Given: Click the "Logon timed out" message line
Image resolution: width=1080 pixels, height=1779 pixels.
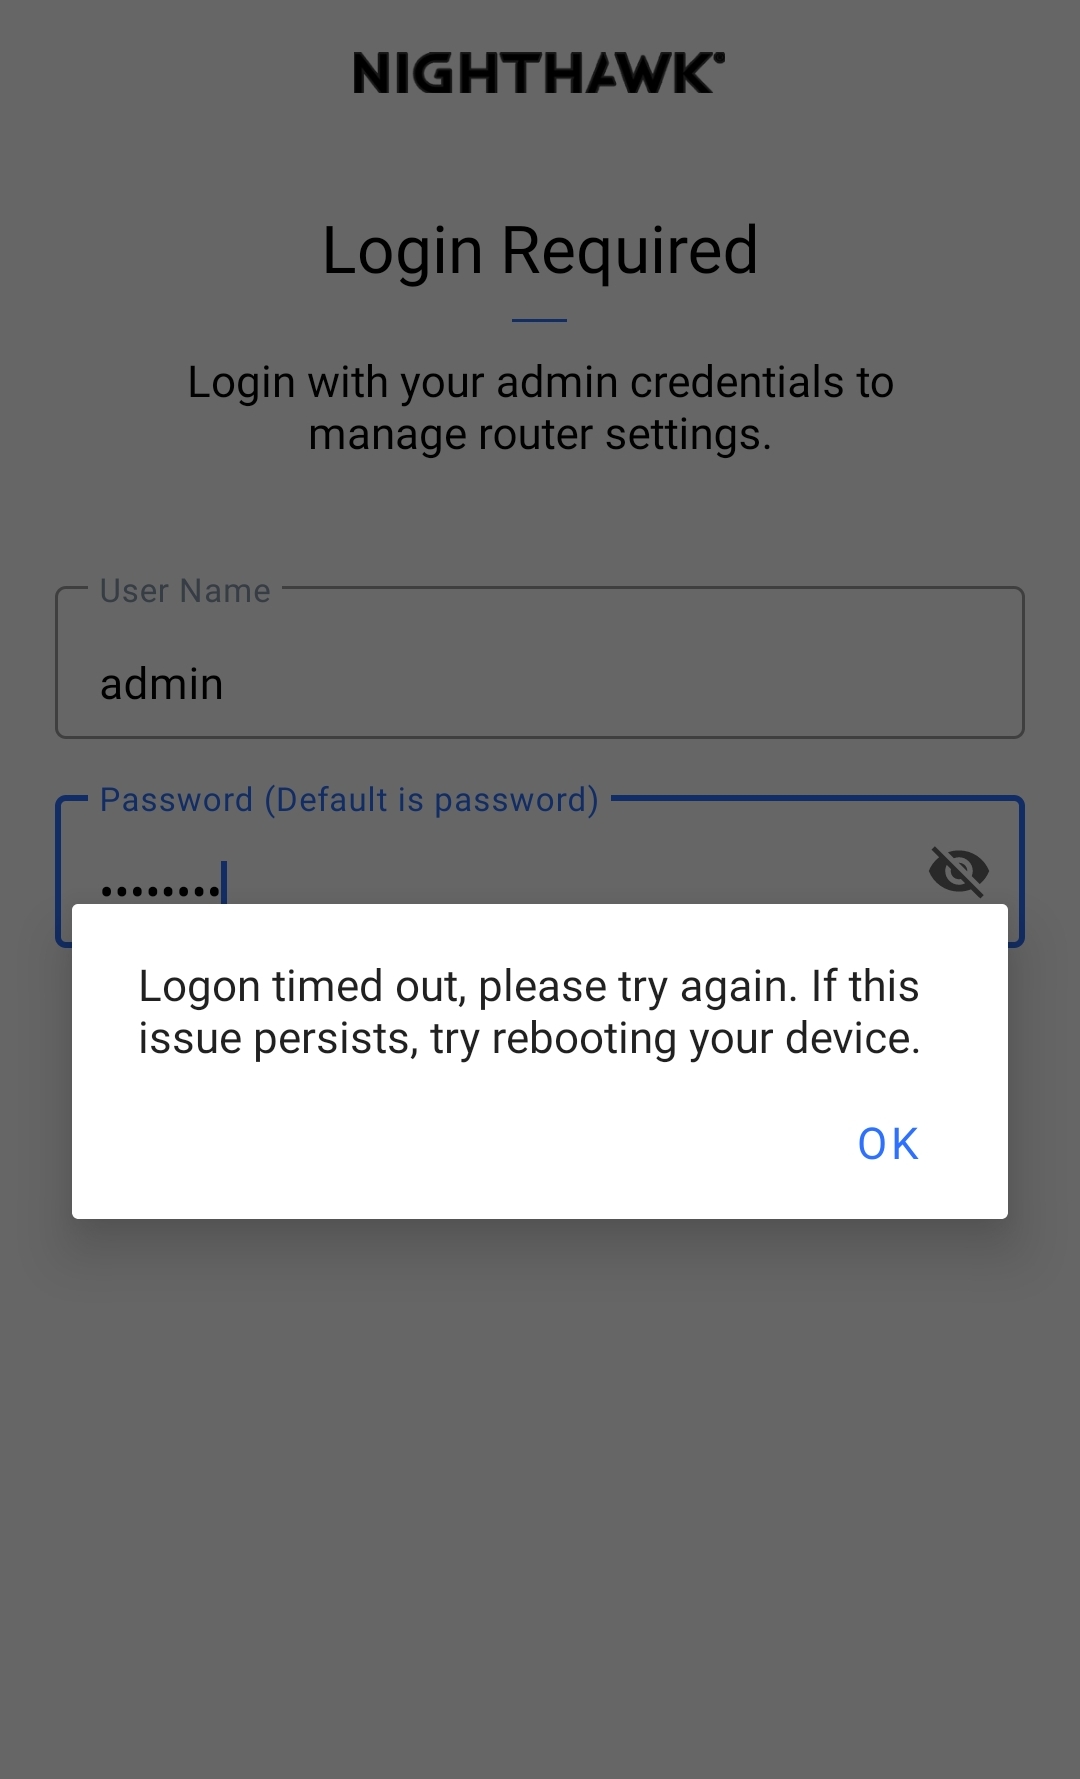Looking at the screenshot, I should tap(528, 987).
